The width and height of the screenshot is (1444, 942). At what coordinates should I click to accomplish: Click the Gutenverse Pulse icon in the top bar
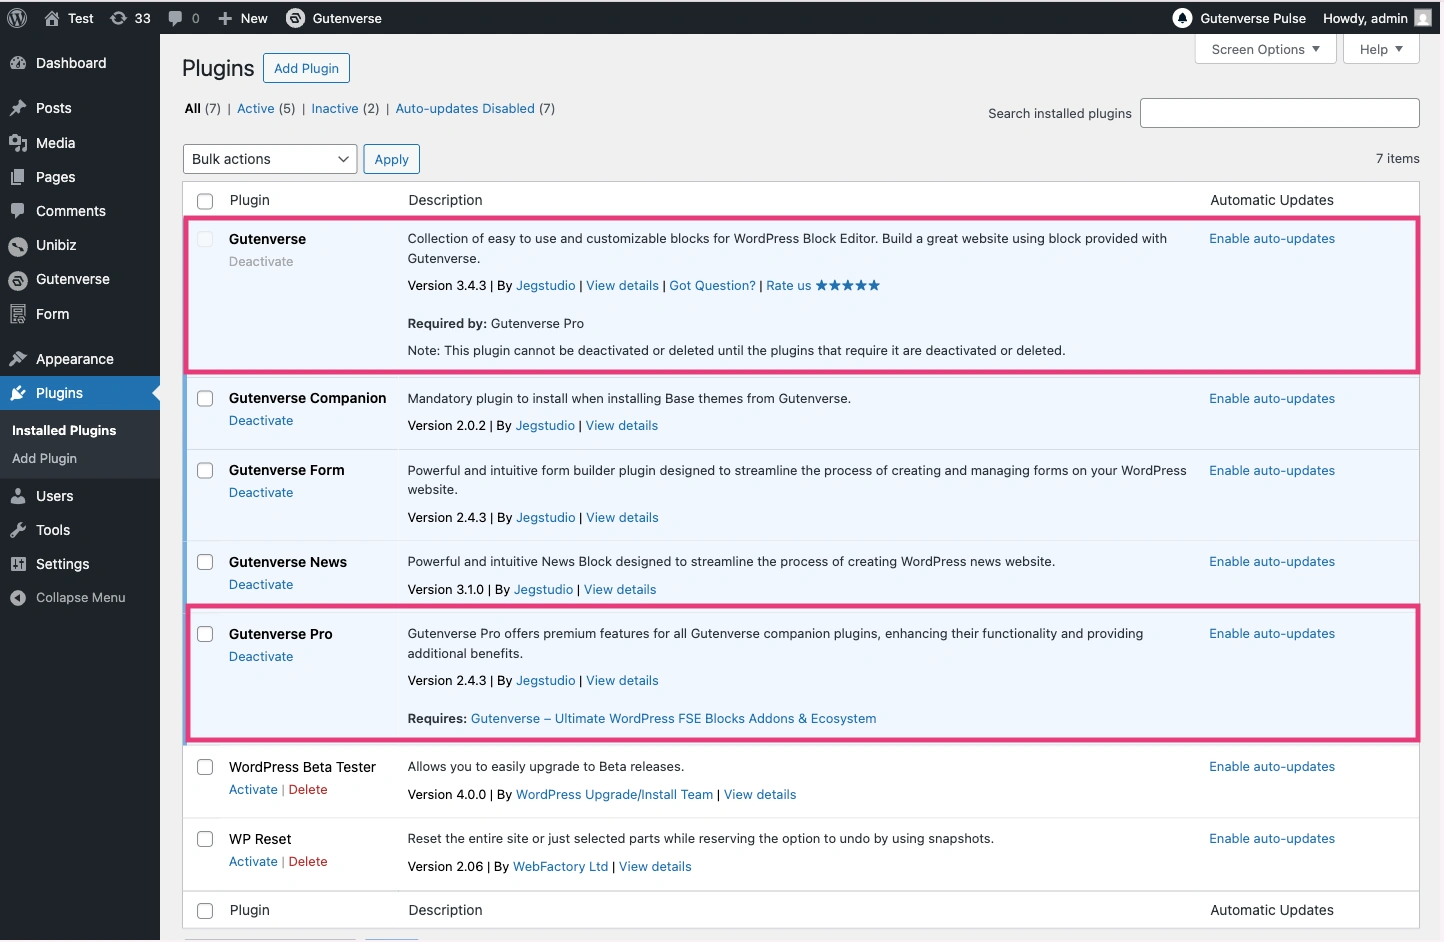click(1182, 18)
